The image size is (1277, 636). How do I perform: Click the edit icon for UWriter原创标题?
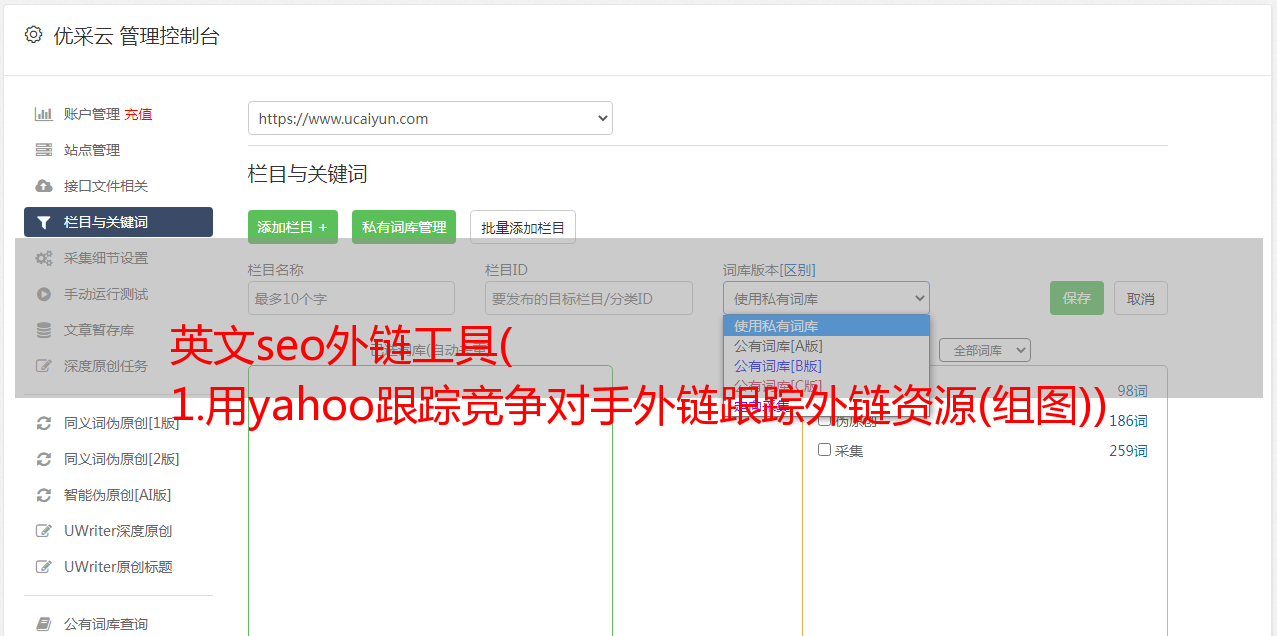[44, 567]
